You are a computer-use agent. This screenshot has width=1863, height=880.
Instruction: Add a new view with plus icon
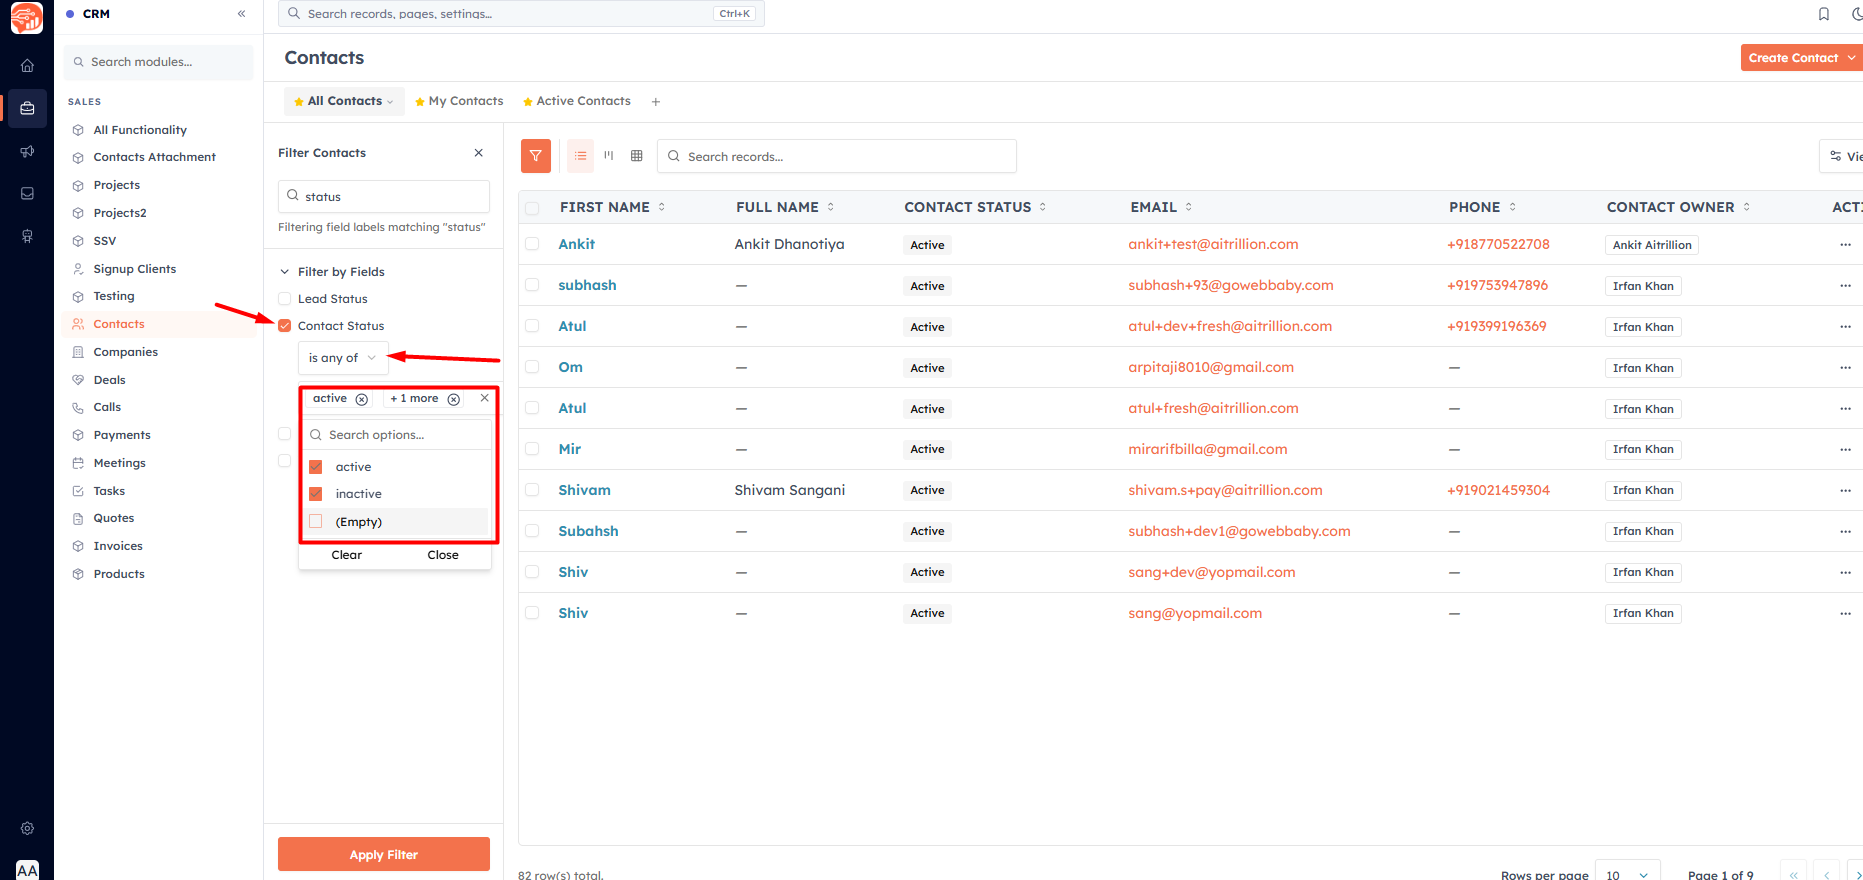(656, 102)
